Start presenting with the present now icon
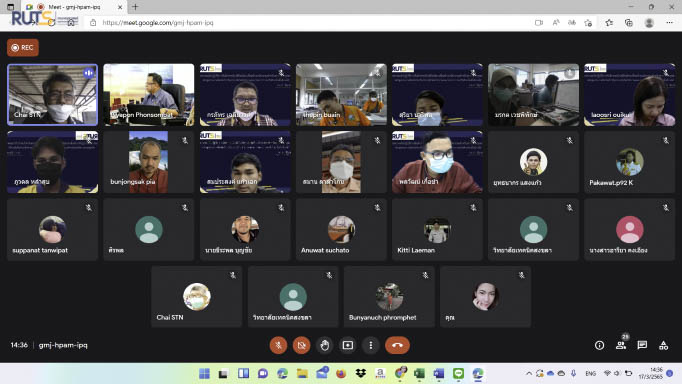This screenshot has width=682, height=384. click(348, 345)
